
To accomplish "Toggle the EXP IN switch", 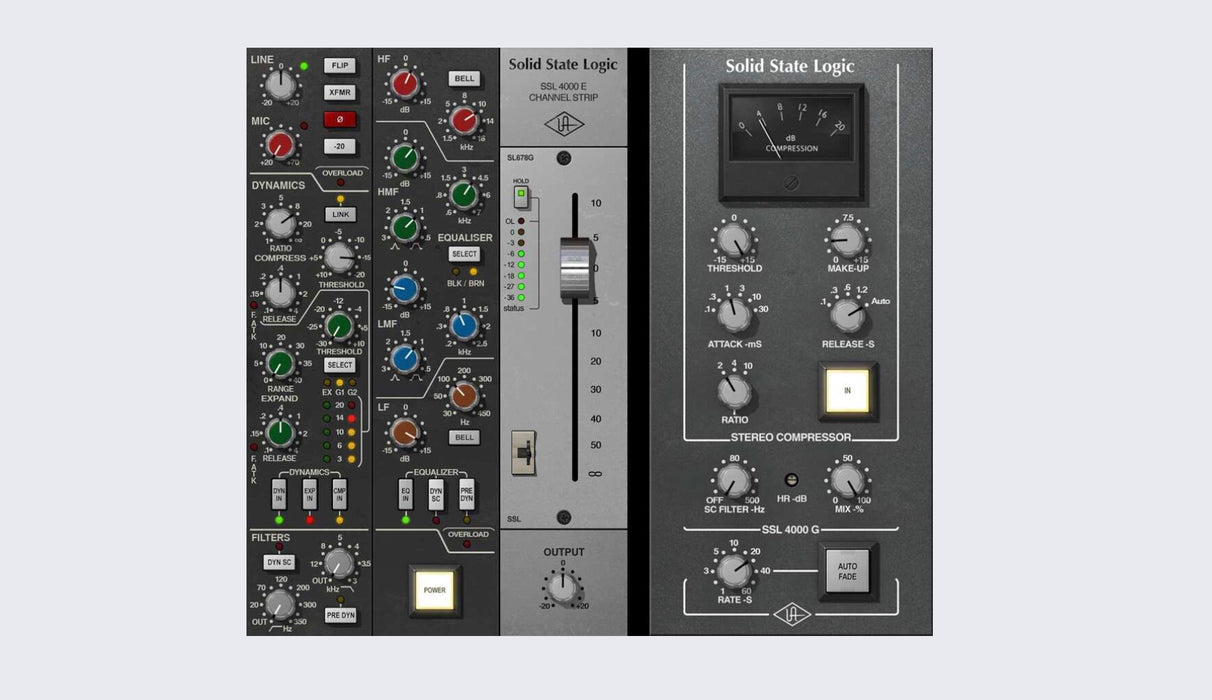I will click(x=310, y=493).
